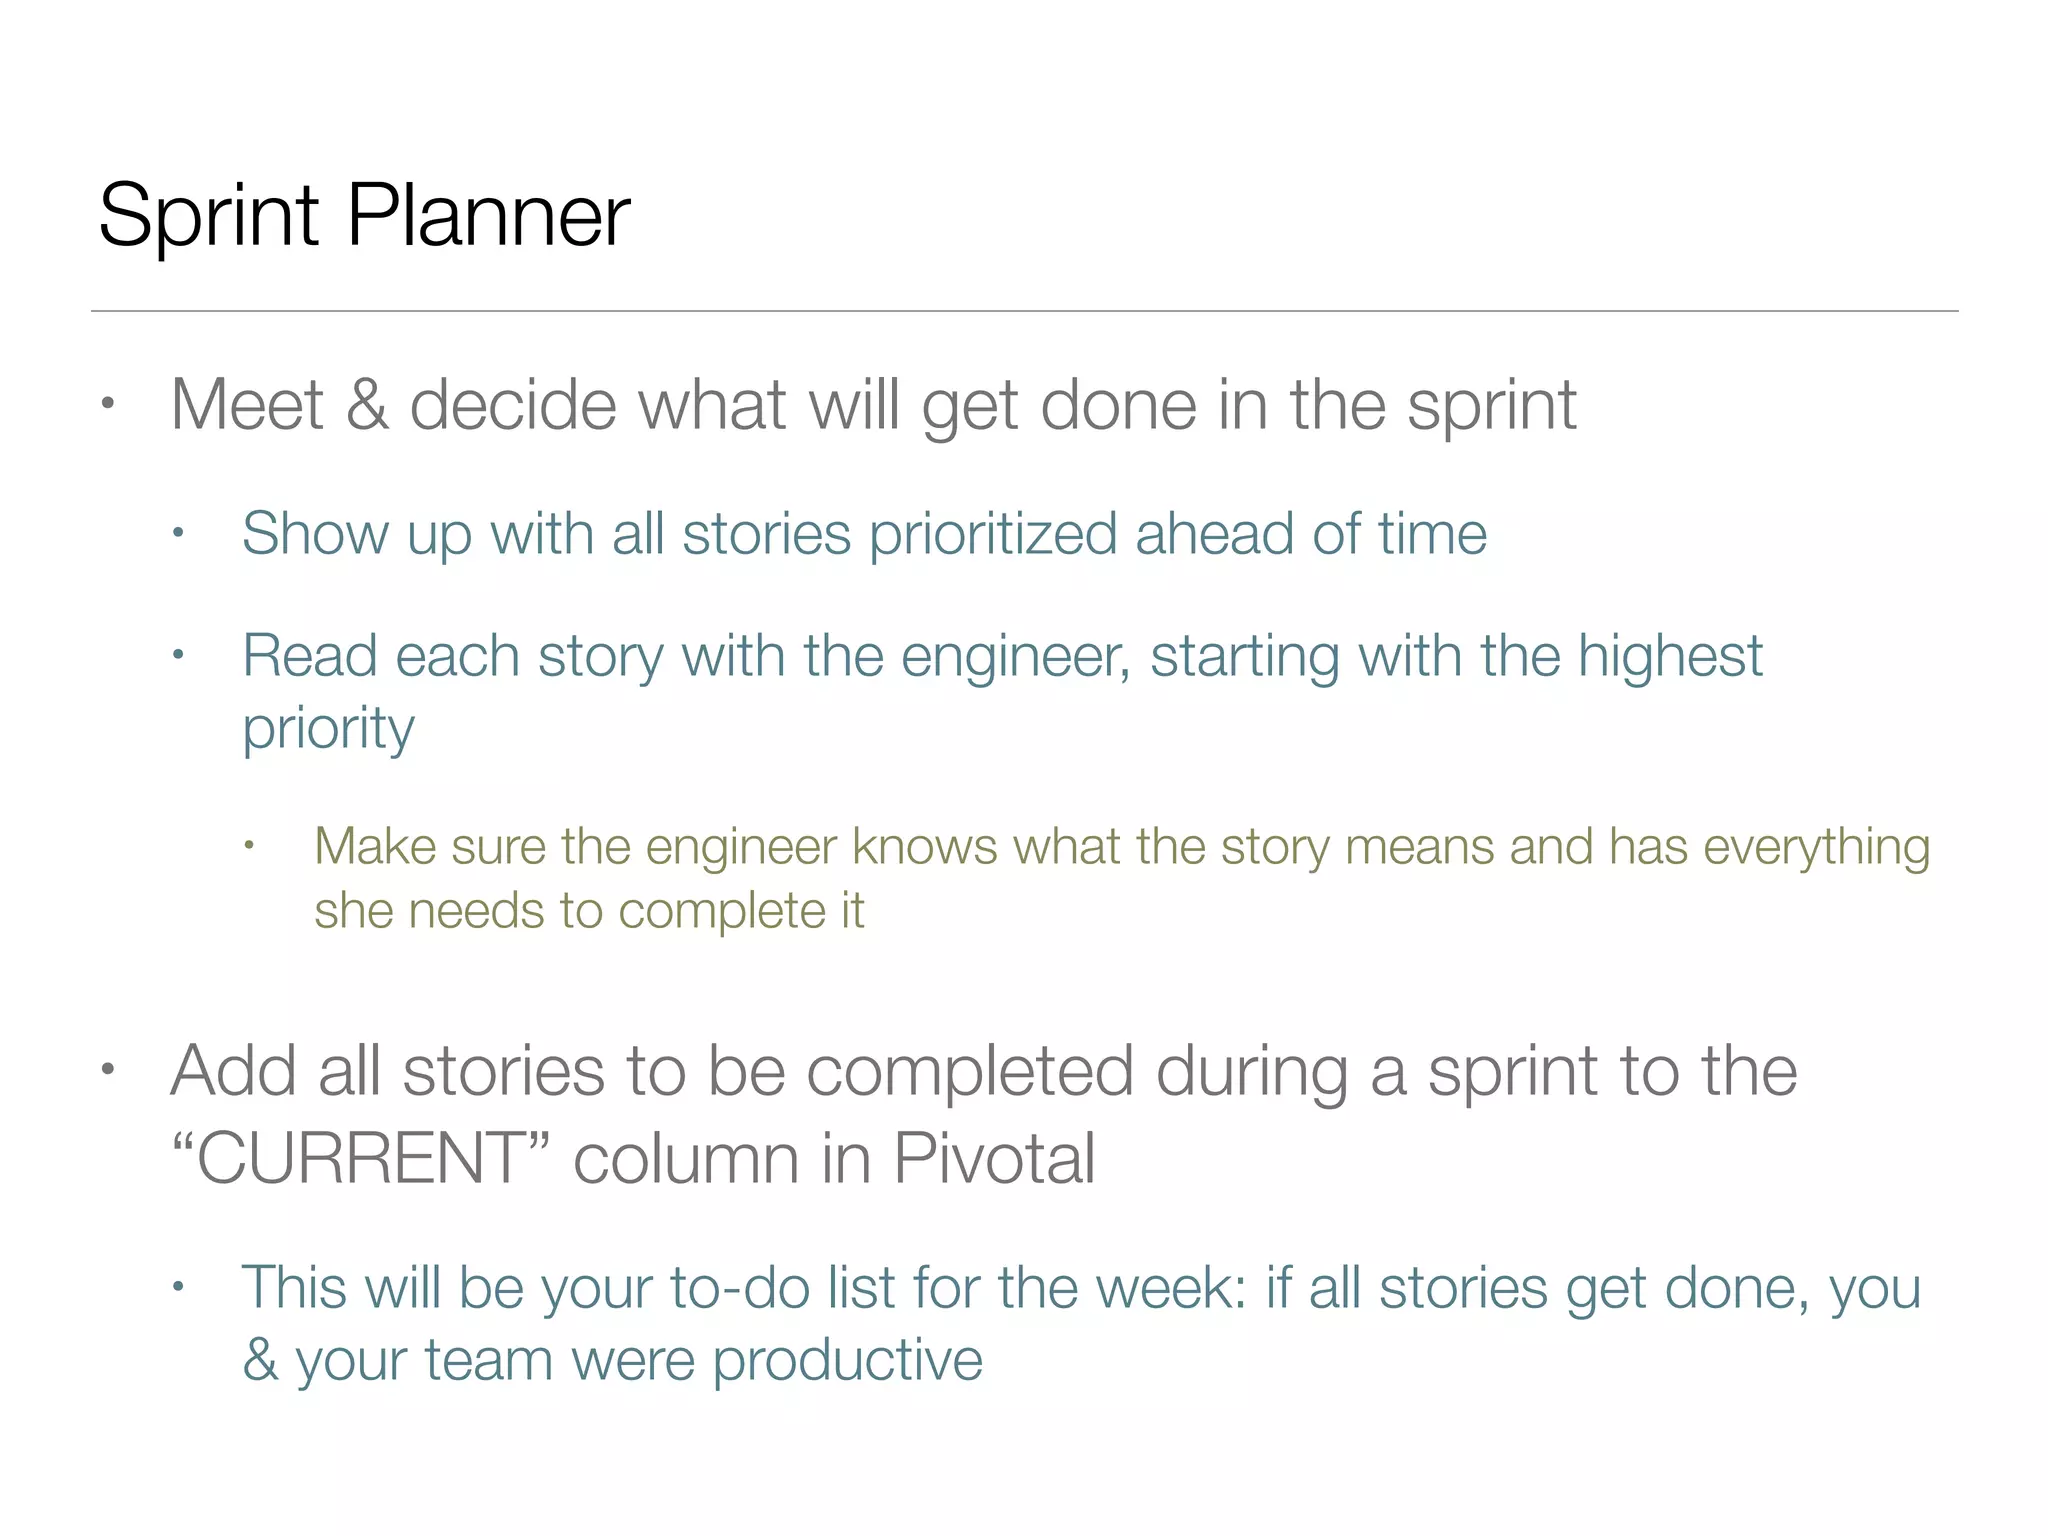Click the "Add all stories to be completed" line
The width and height of the screenshot is (2048, 1536).
click(983, 1071)
